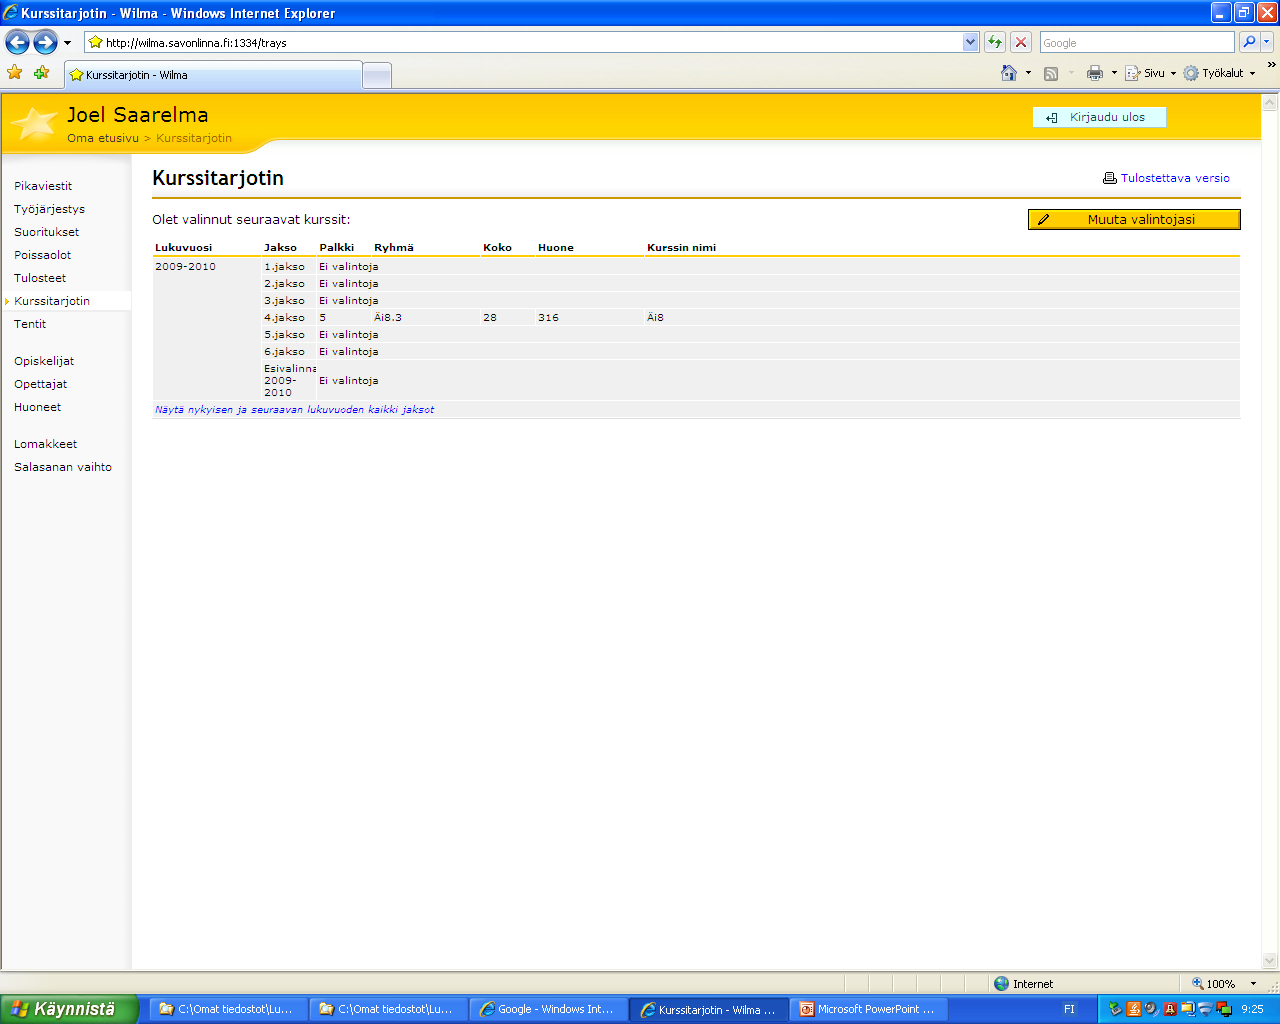Go back with the browser Back arrow
The image size is (1280, 1024).
[17, 42]
